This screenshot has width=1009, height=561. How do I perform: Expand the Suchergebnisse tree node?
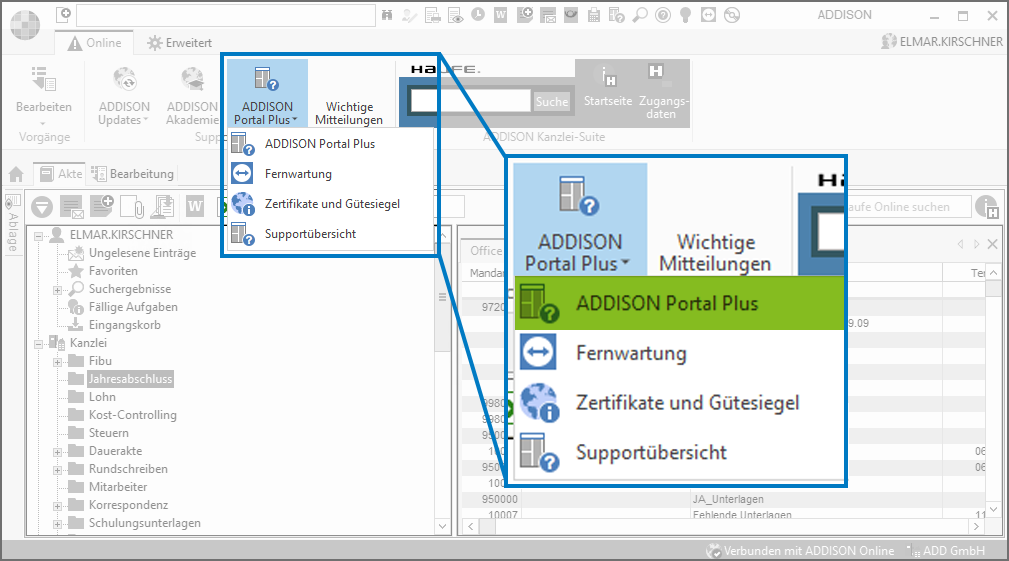click(58, 289)
